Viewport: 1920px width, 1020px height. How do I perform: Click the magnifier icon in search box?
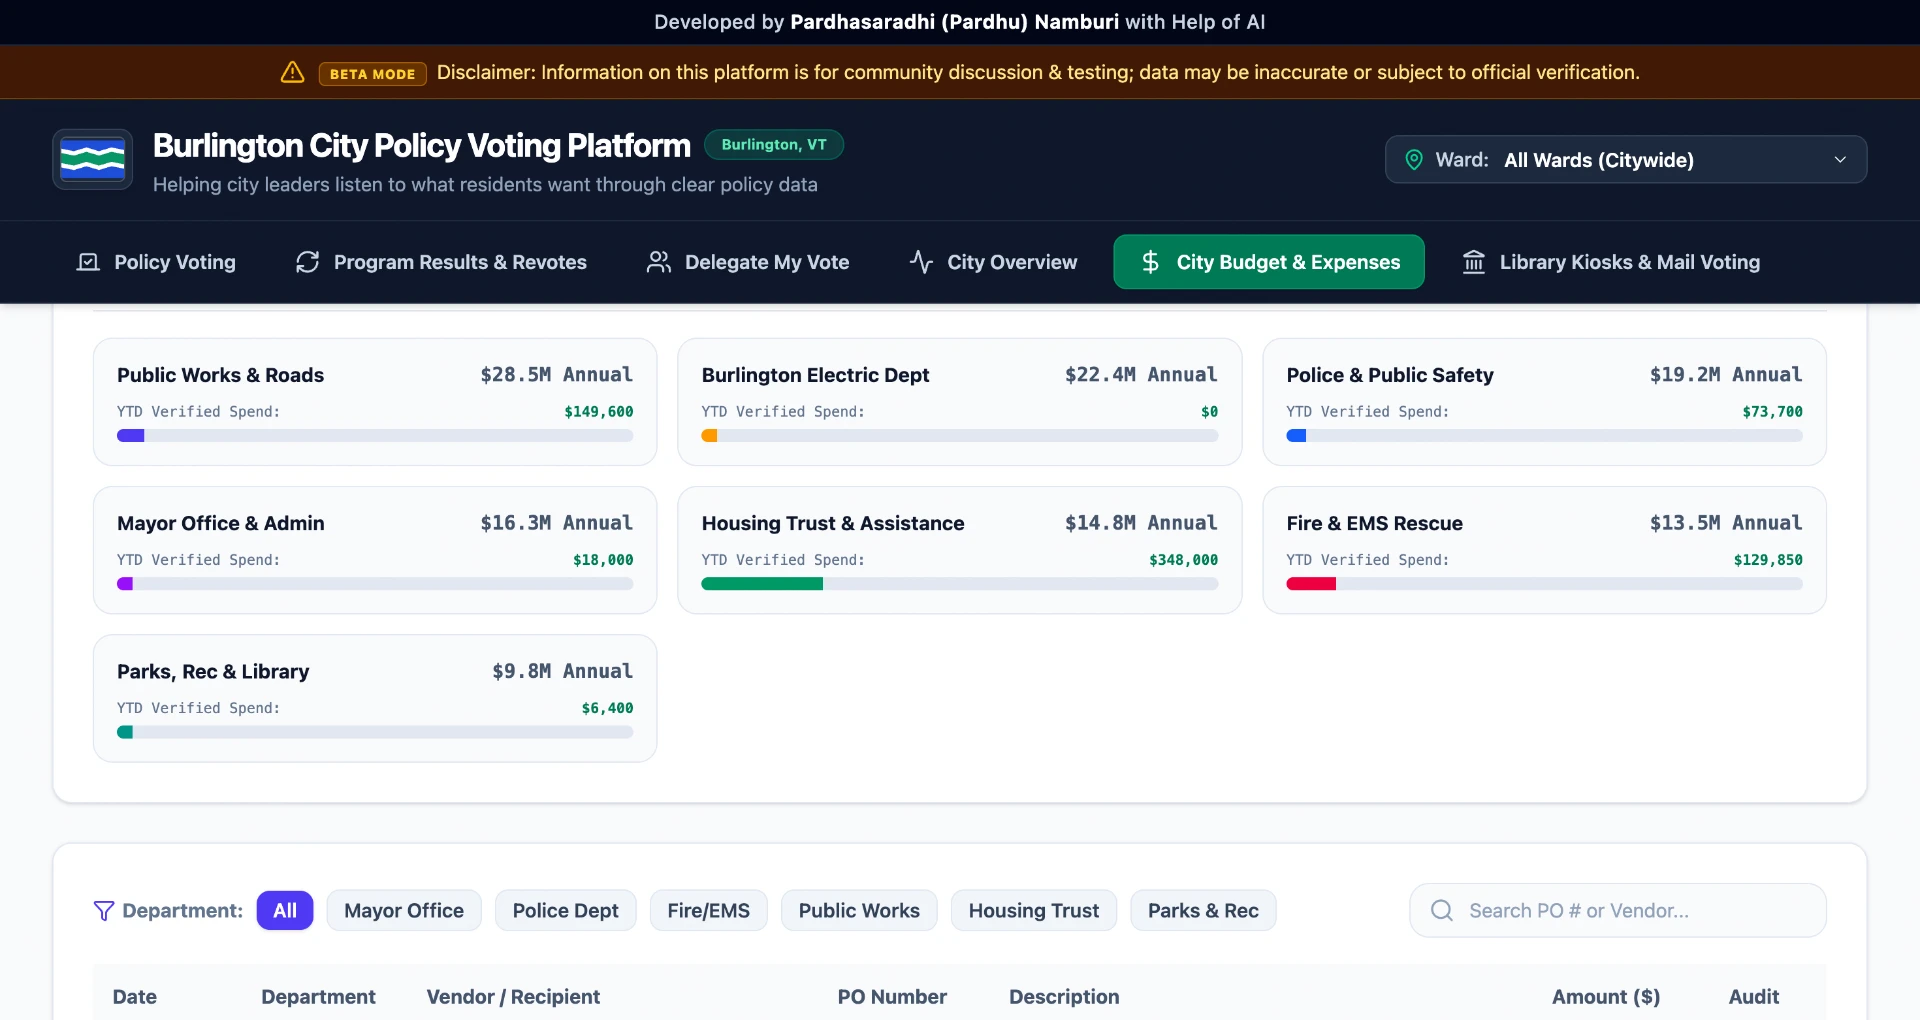point(1442,910)
